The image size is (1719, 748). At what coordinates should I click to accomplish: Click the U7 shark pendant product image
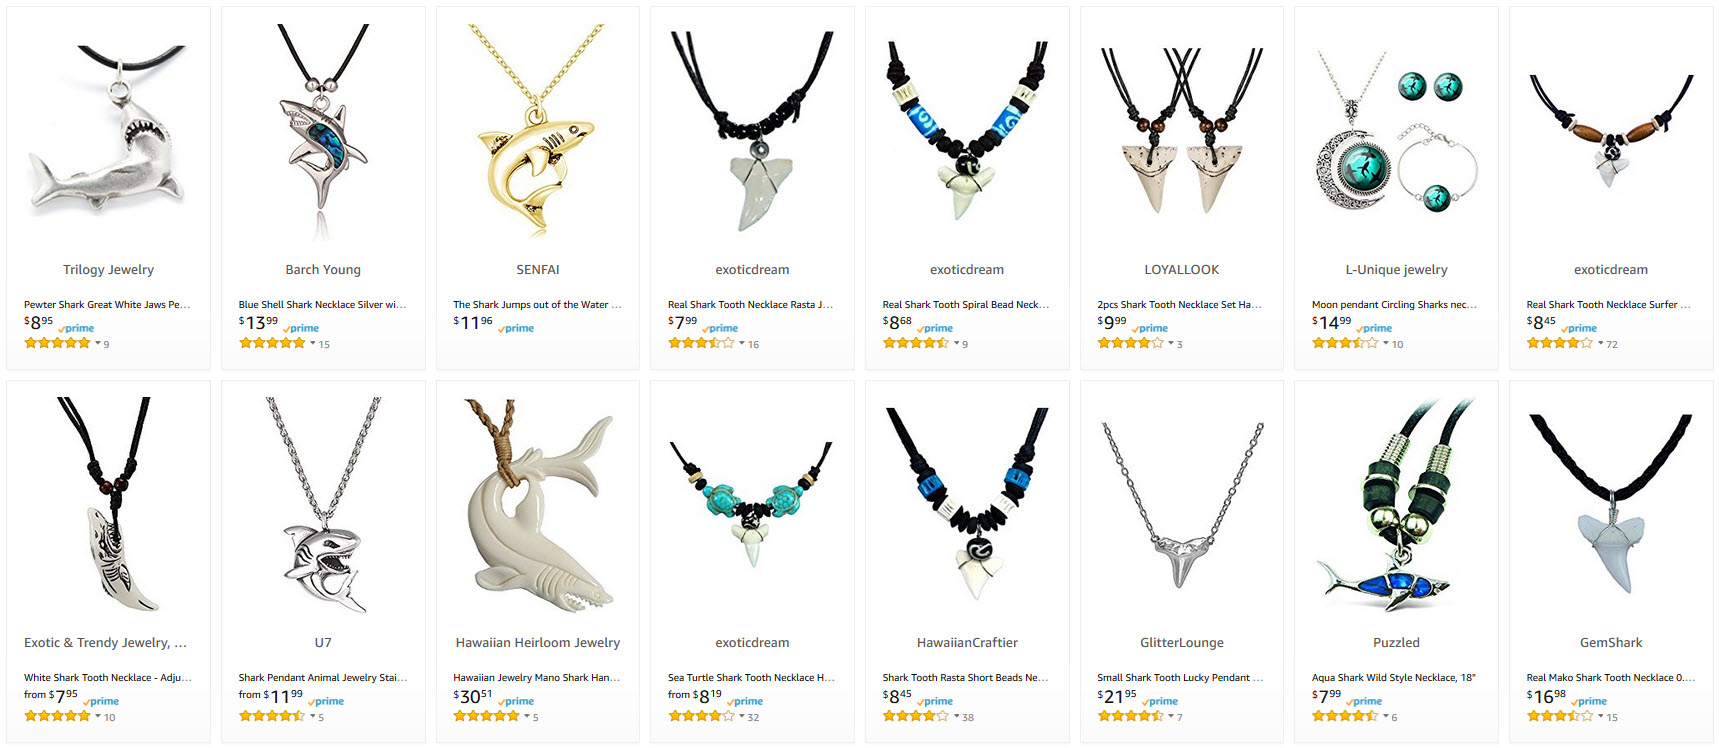(323, 505)
